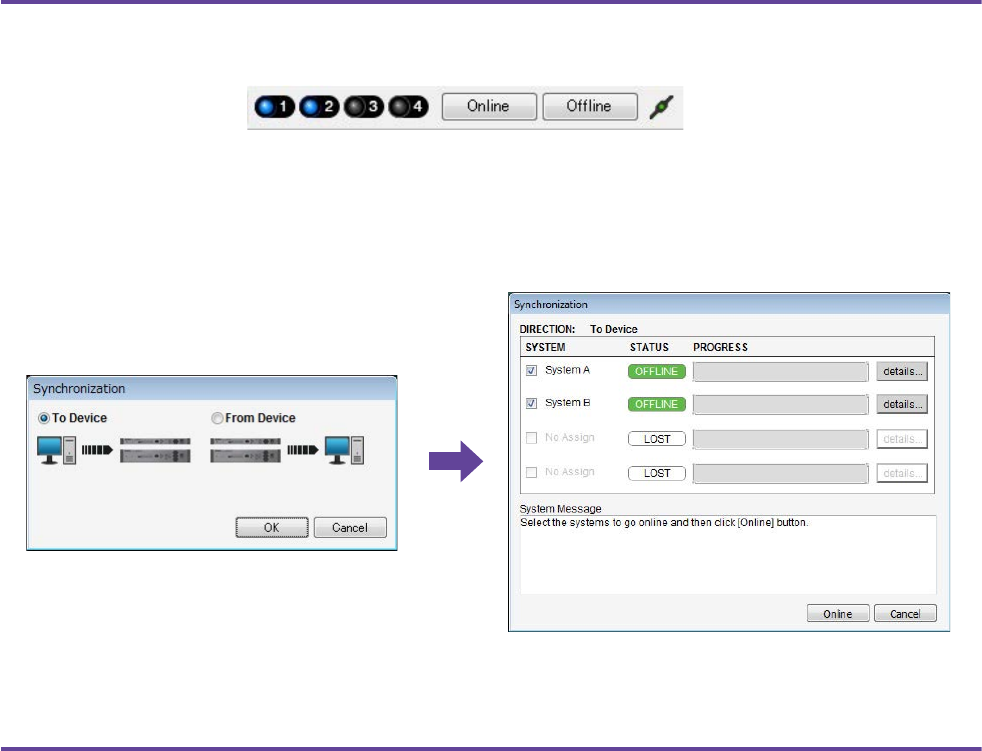Viewport: 982px width, 751px height.
Task: Click the OFFLINE status of System B
Action: pyautogui.click(x=657, y=404)
